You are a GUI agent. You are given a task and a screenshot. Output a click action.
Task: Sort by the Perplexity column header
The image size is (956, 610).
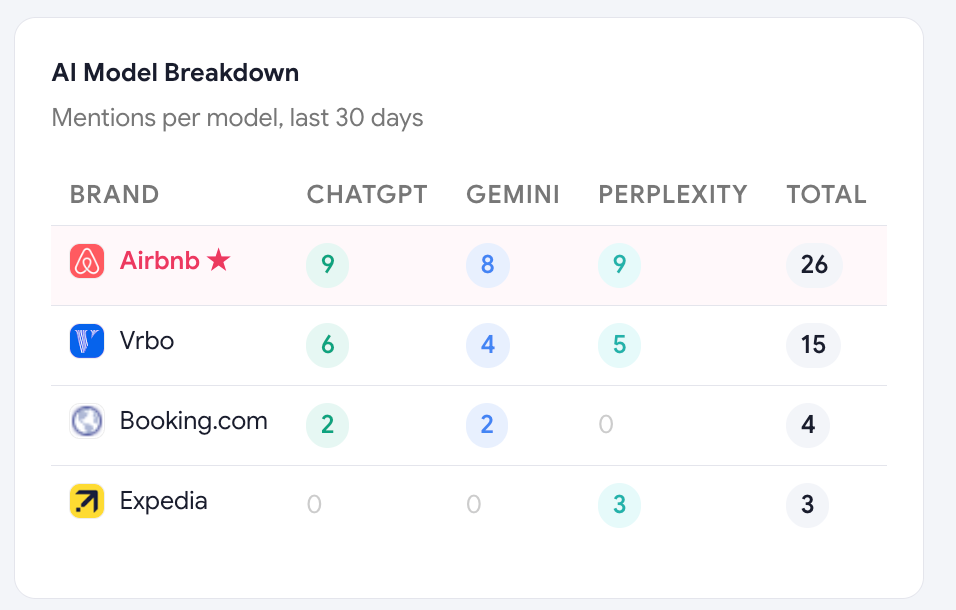point(672,195)
